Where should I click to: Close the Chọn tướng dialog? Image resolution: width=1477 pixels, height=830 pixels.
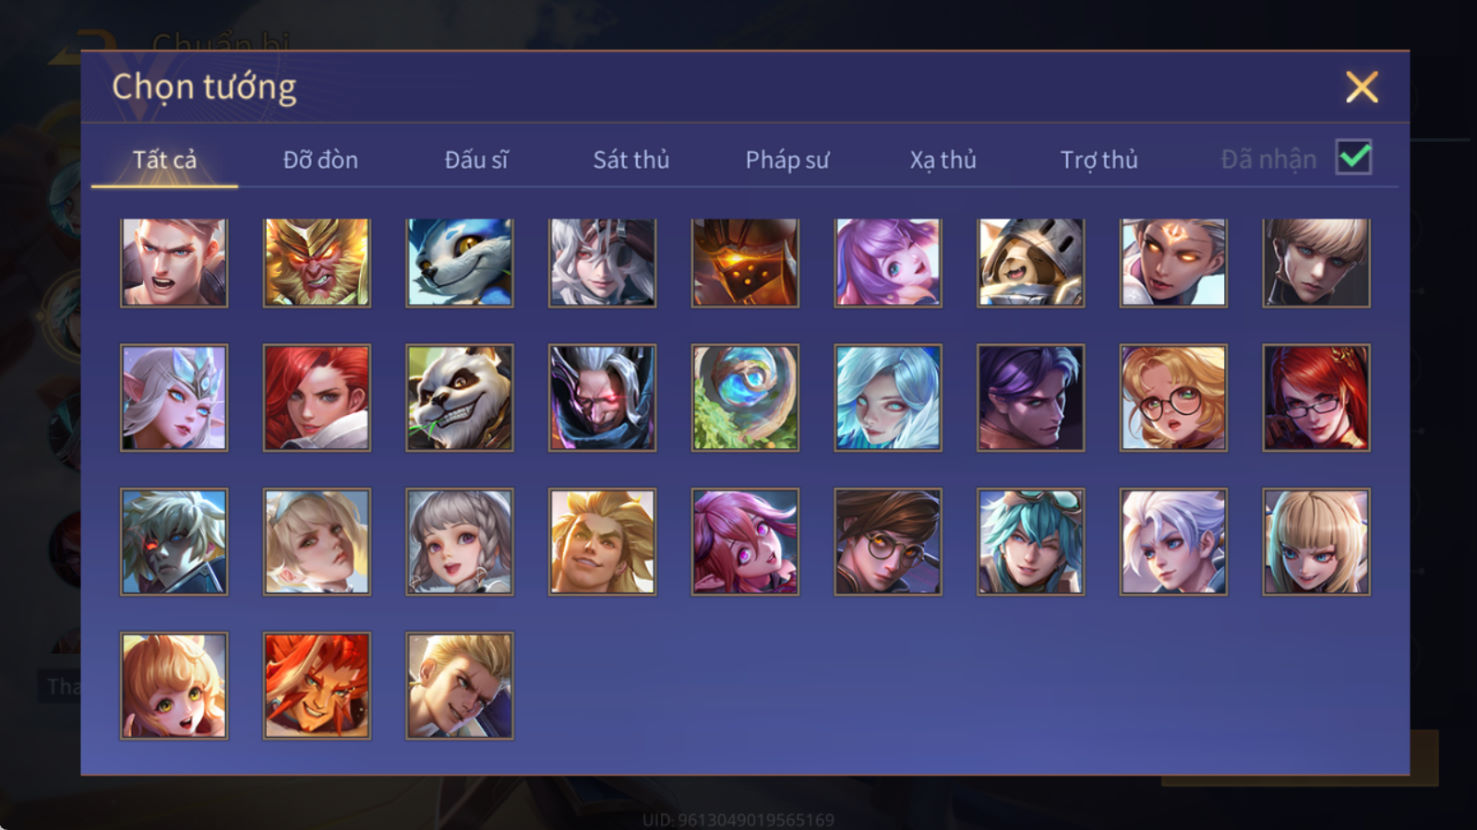click(x=1362, y=87)
